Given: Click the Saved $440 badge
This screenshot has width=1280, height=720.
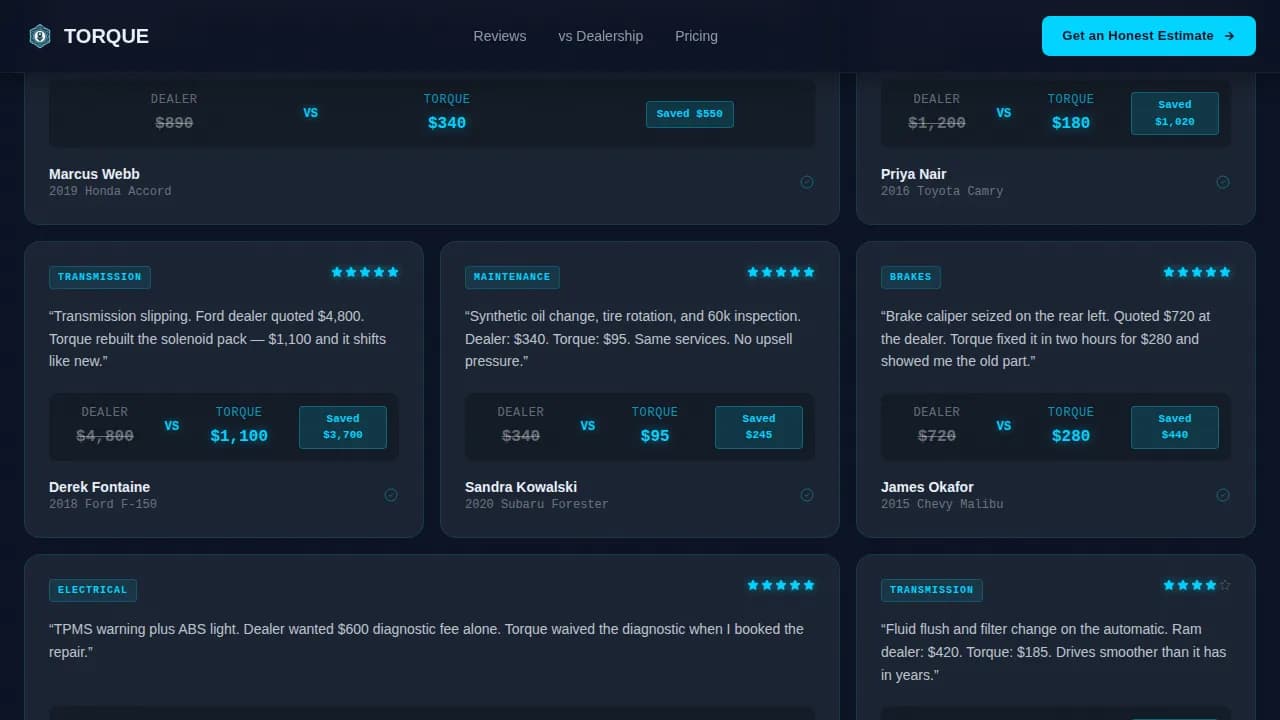Looking at the screenshot, I should pos(1175,427).
